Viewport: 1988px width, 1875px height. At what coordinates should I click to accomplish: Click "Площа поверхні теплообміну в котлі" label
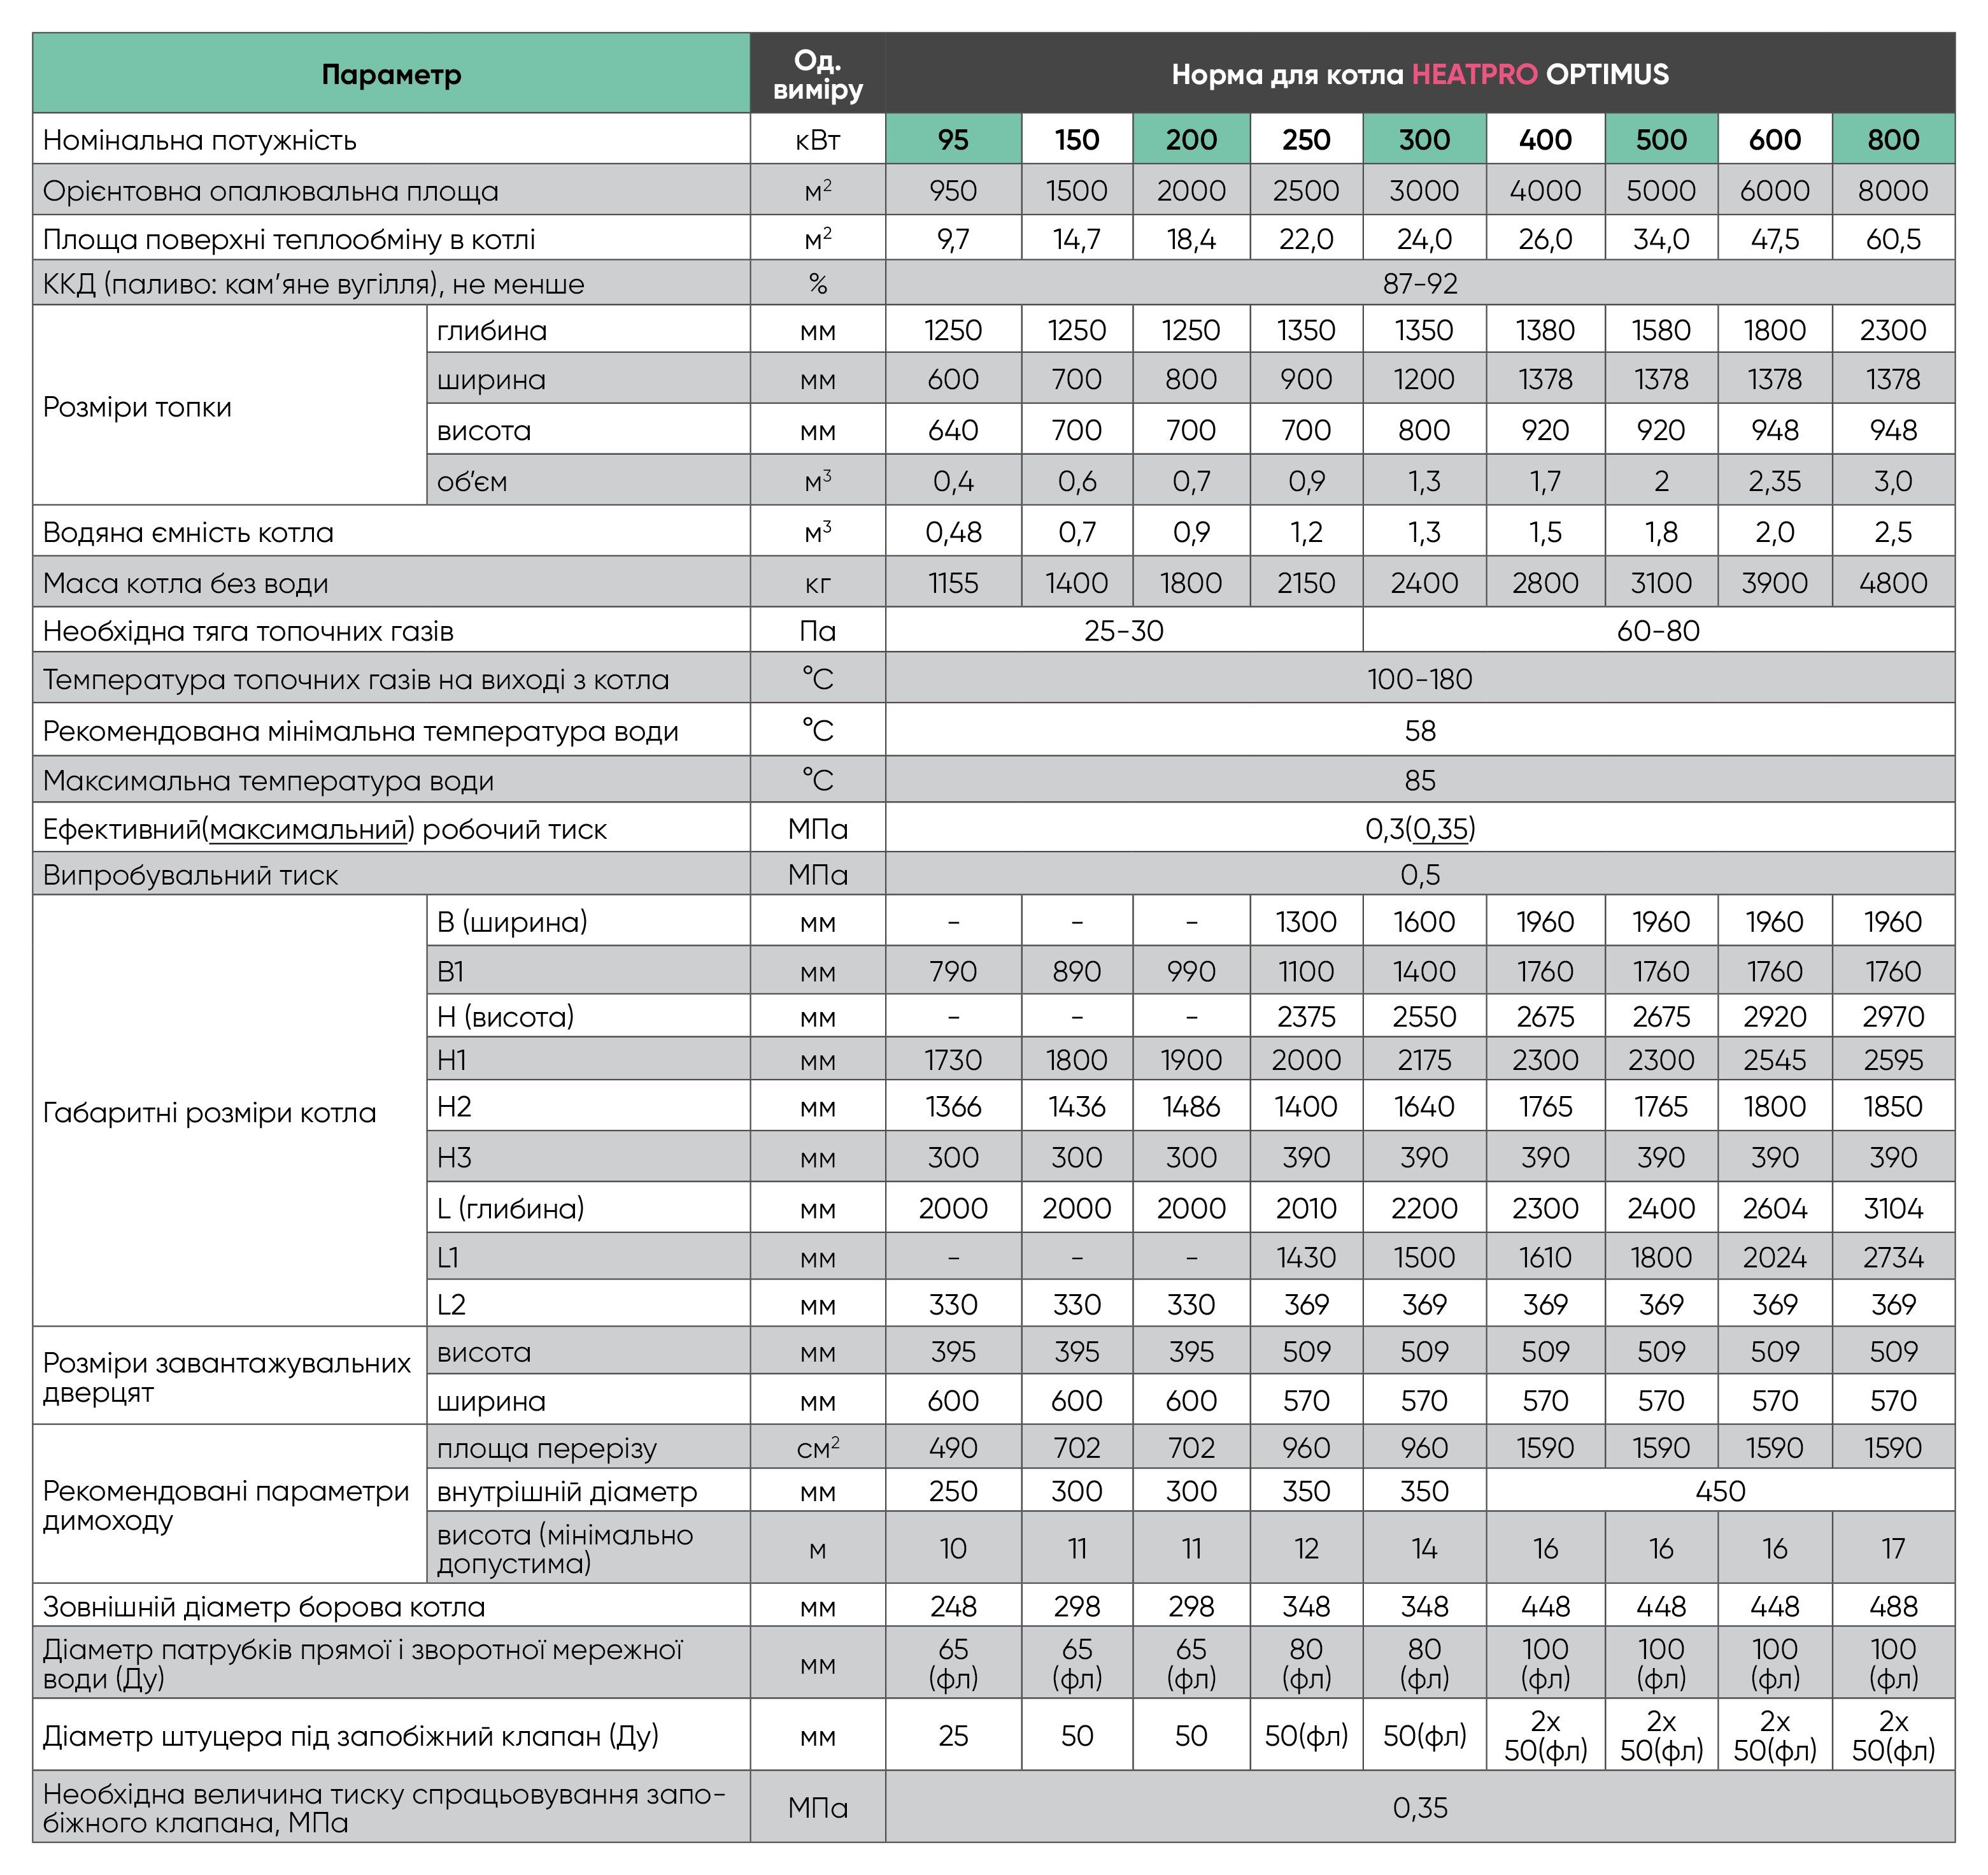tap(289, 239)
